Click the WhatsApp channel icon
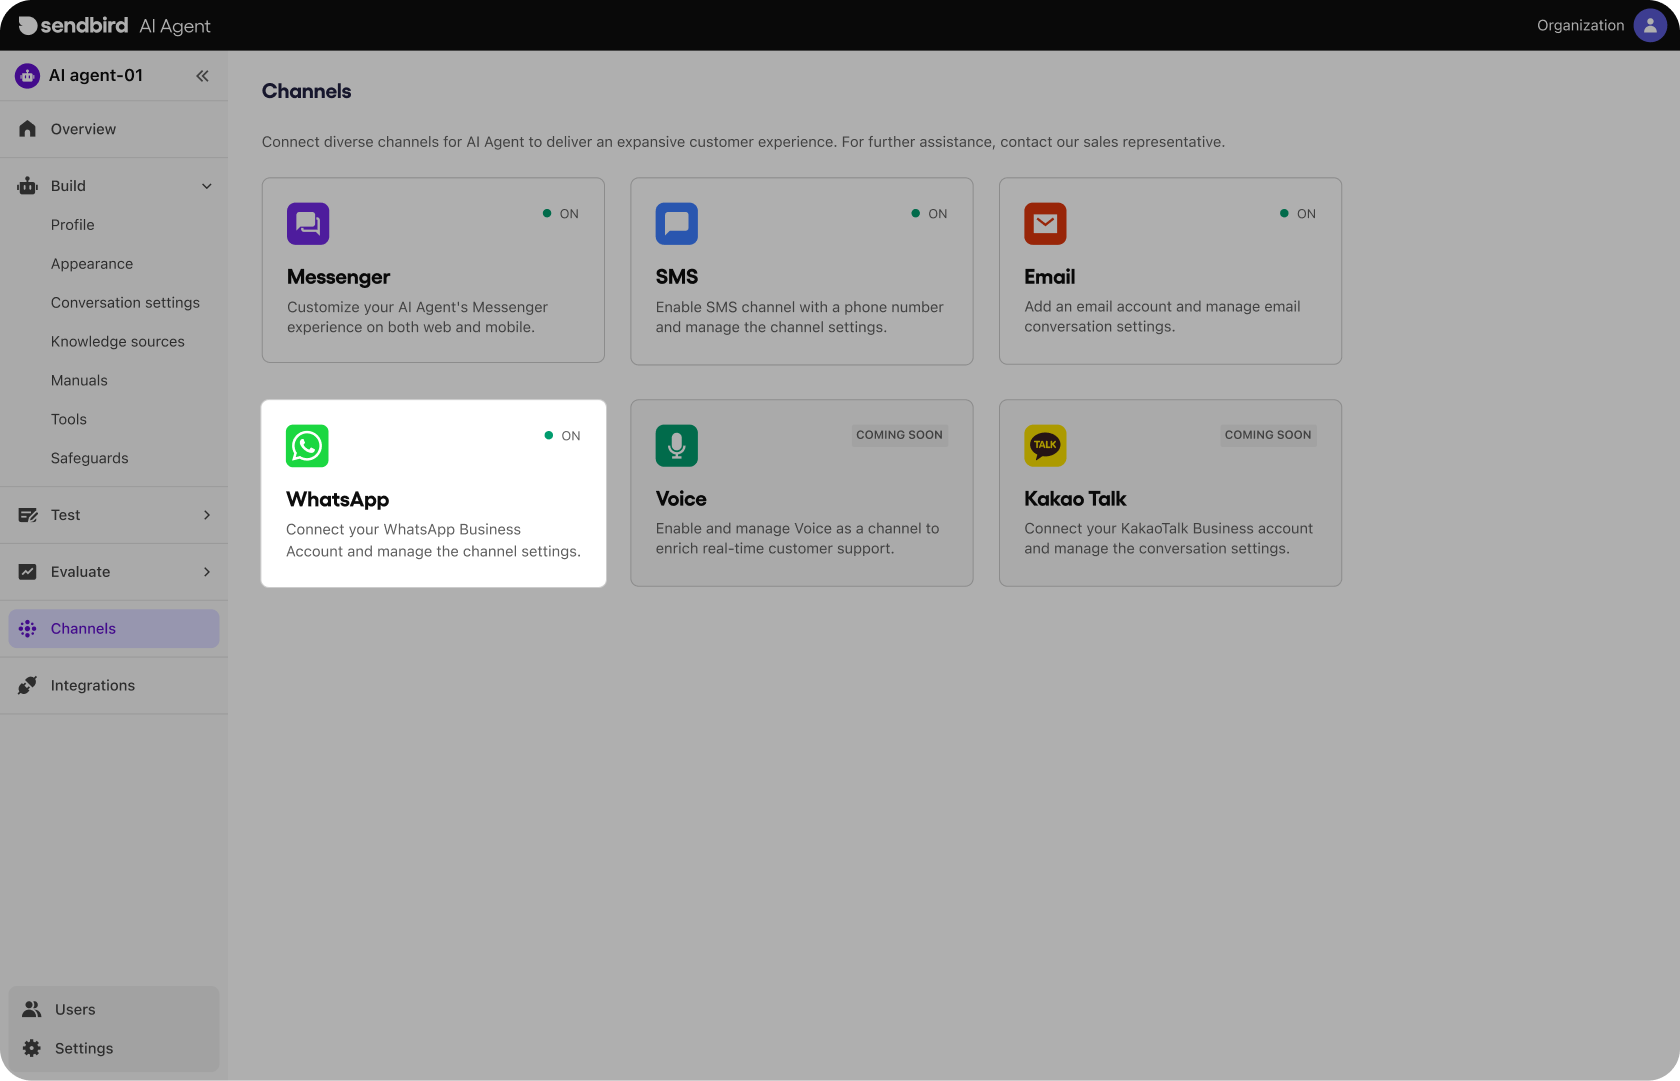The width and height of the screenshot is (1680, 1081). pos(307,446)
